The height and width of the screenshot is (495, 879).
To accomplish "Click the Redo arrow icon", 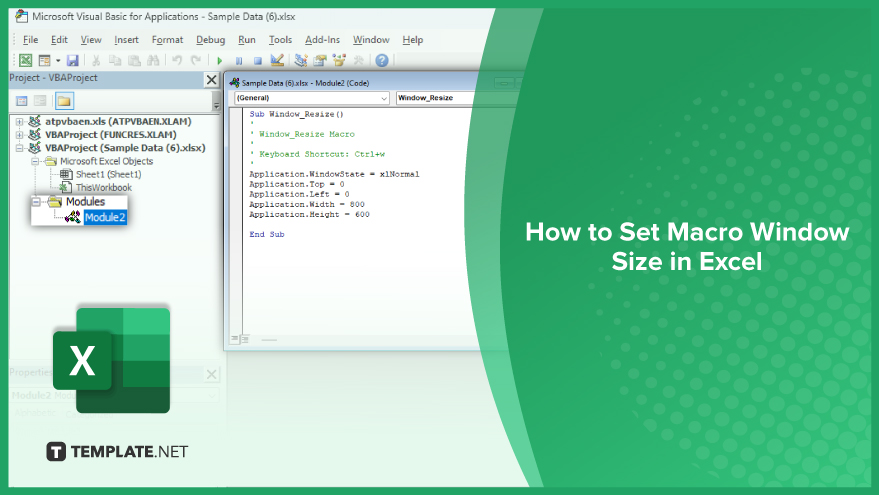I will 196,61.
